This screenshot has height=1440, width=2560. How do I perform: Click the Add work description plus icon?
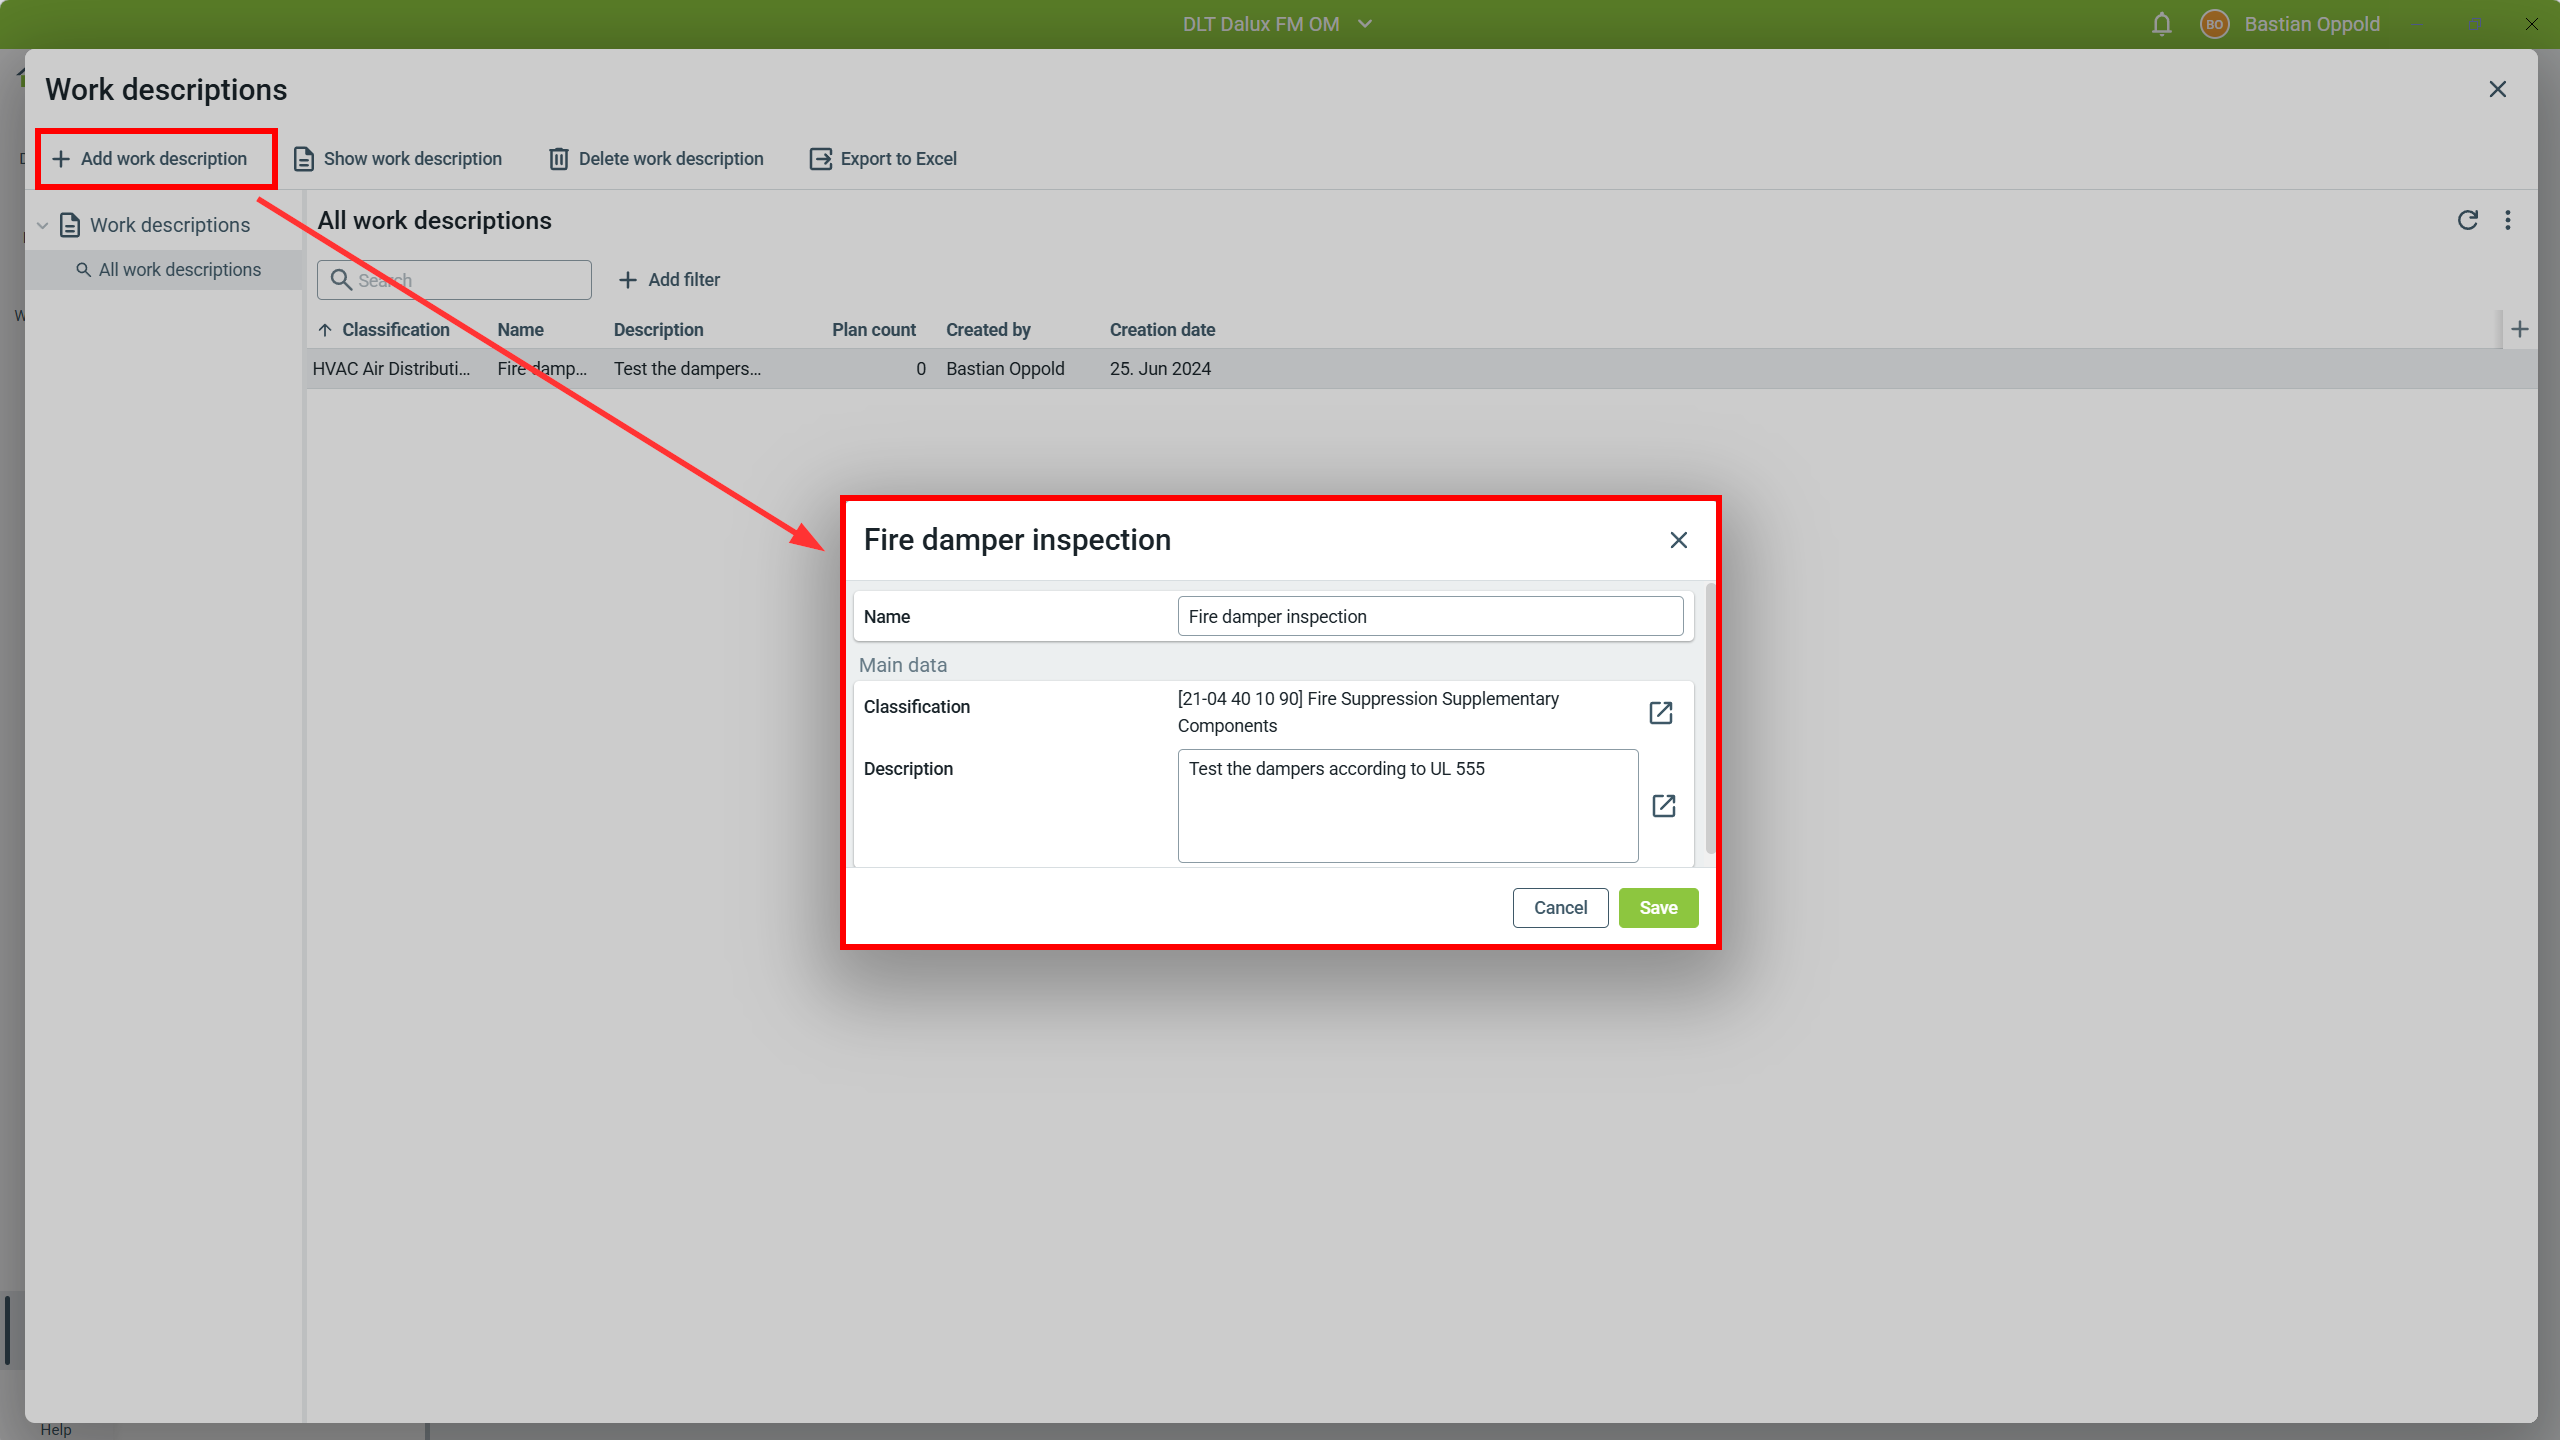pyautogui.click(x=61, y=159)
